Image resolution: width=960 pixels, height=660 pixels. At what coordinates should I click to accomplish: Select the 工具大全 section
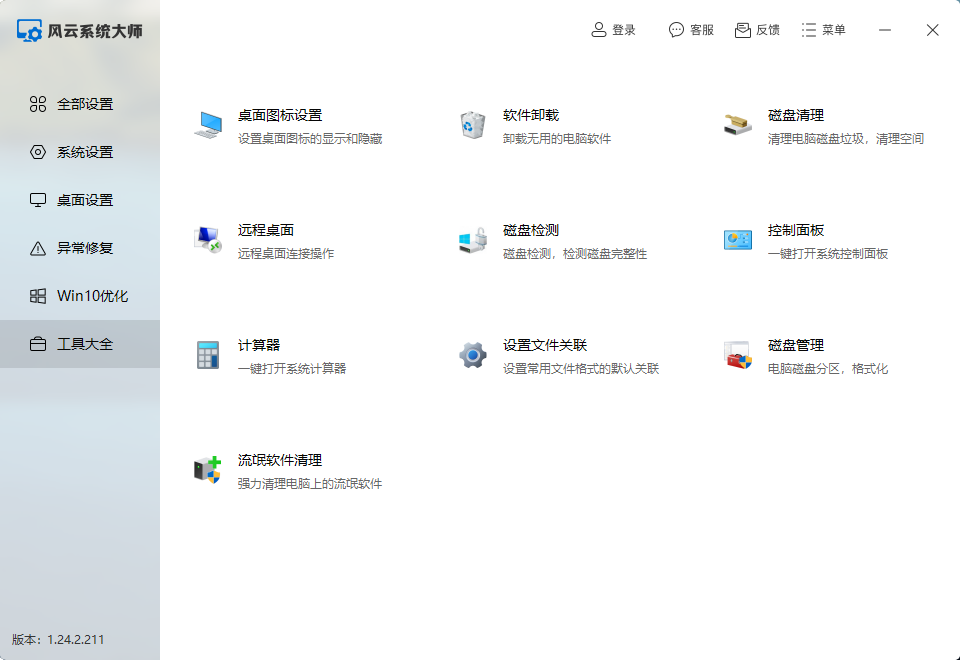[x=80, y=344]
